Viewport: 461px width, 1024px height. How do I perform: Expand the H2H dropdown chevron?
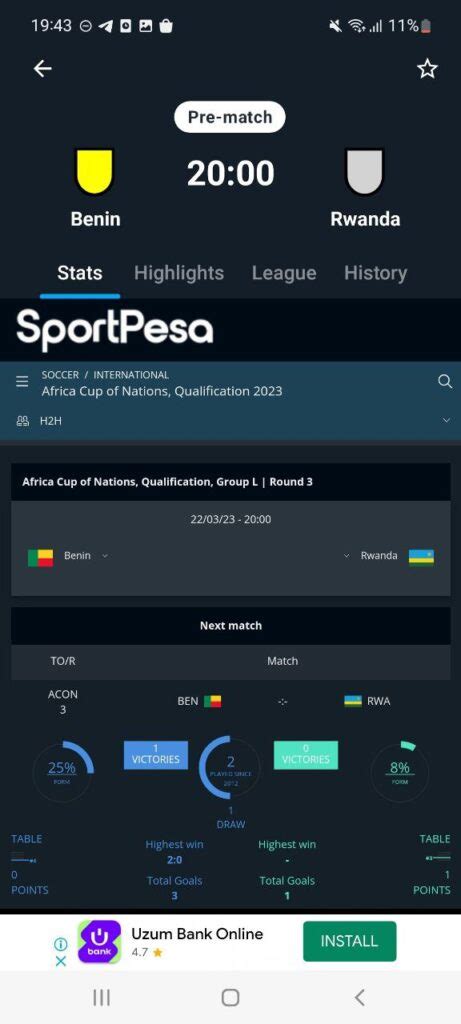point(447,421)
